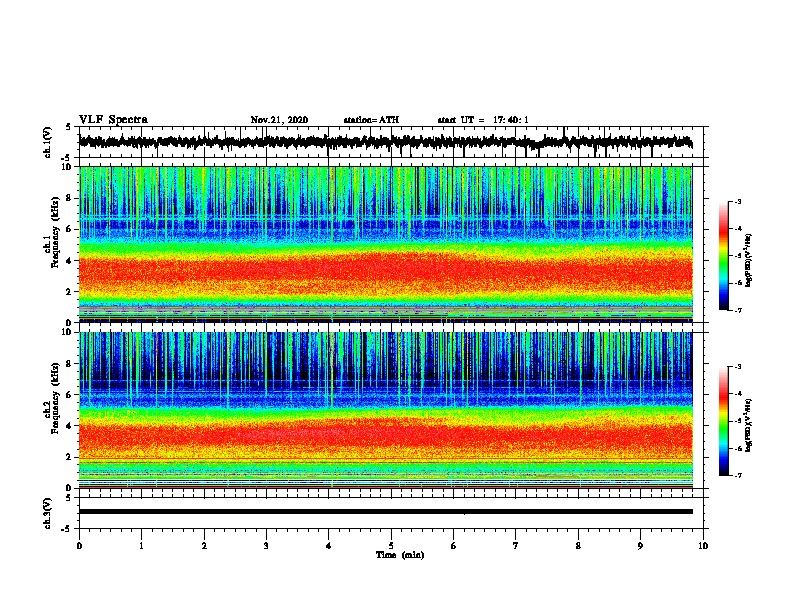The width and height of the screenshot is (792, 612).
Task: Click time-axis tick label "9"
Action: tap(640, 545)
